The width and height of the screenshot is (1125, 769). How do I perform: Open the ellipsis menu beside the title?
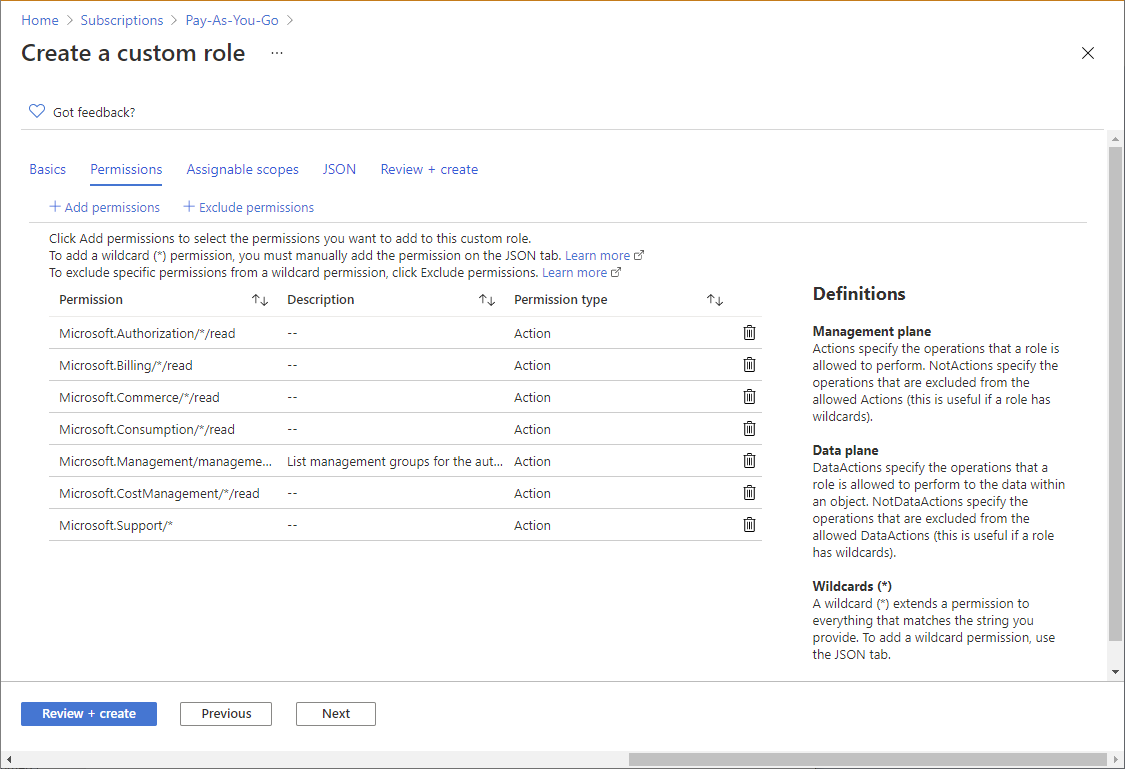pyautogui.click(x=277, y=53)
